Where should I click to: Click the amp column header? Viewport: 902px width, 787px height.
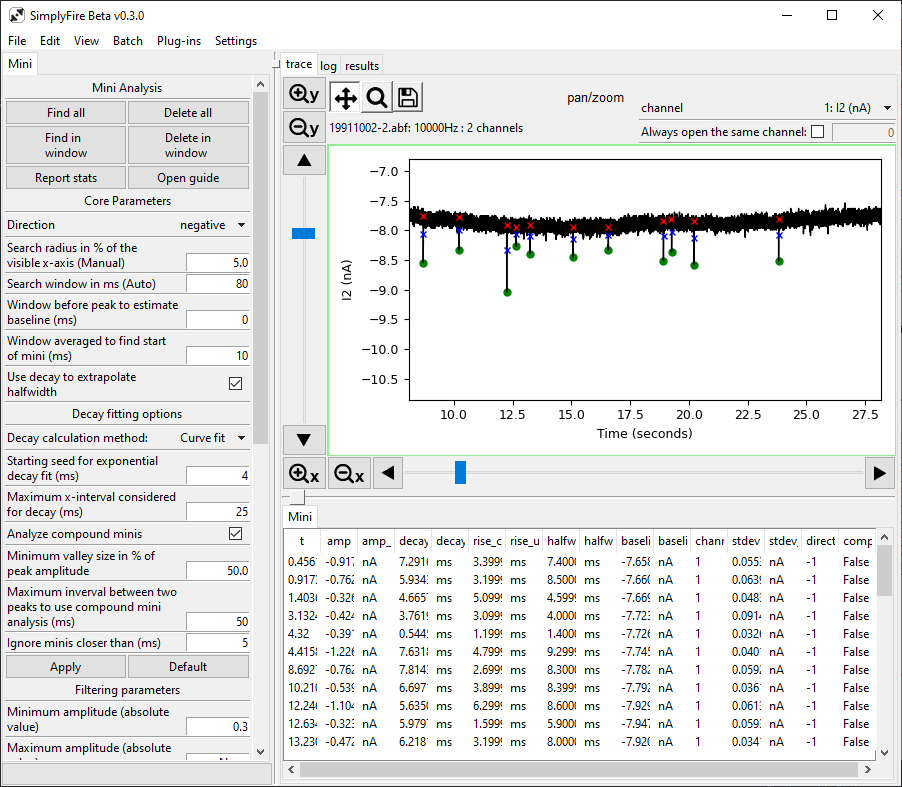(x=338, y=541)
